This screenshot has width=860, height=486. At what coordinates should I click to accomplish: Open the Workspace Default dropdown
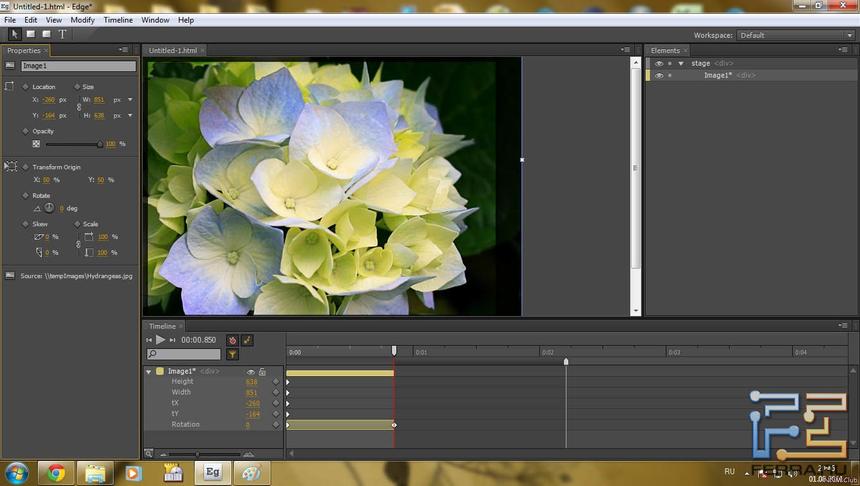pyautogui.click(x=796, y=35)
